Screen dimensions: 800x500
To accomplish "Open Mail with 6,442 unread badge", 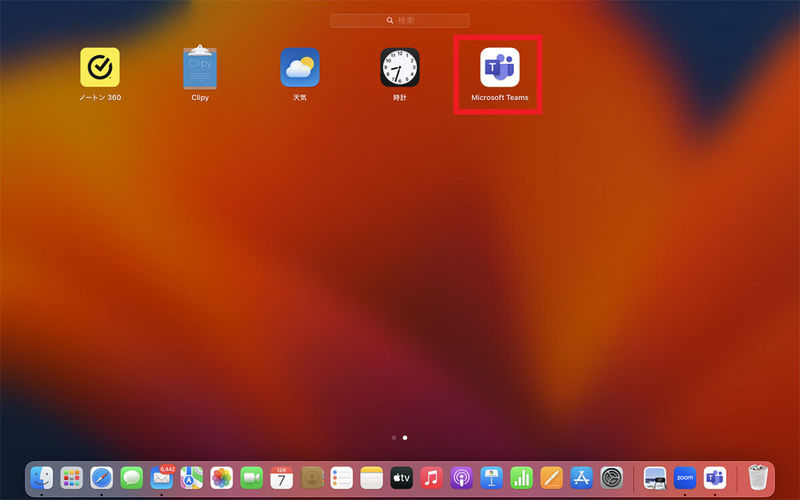I will pos(162,478).
